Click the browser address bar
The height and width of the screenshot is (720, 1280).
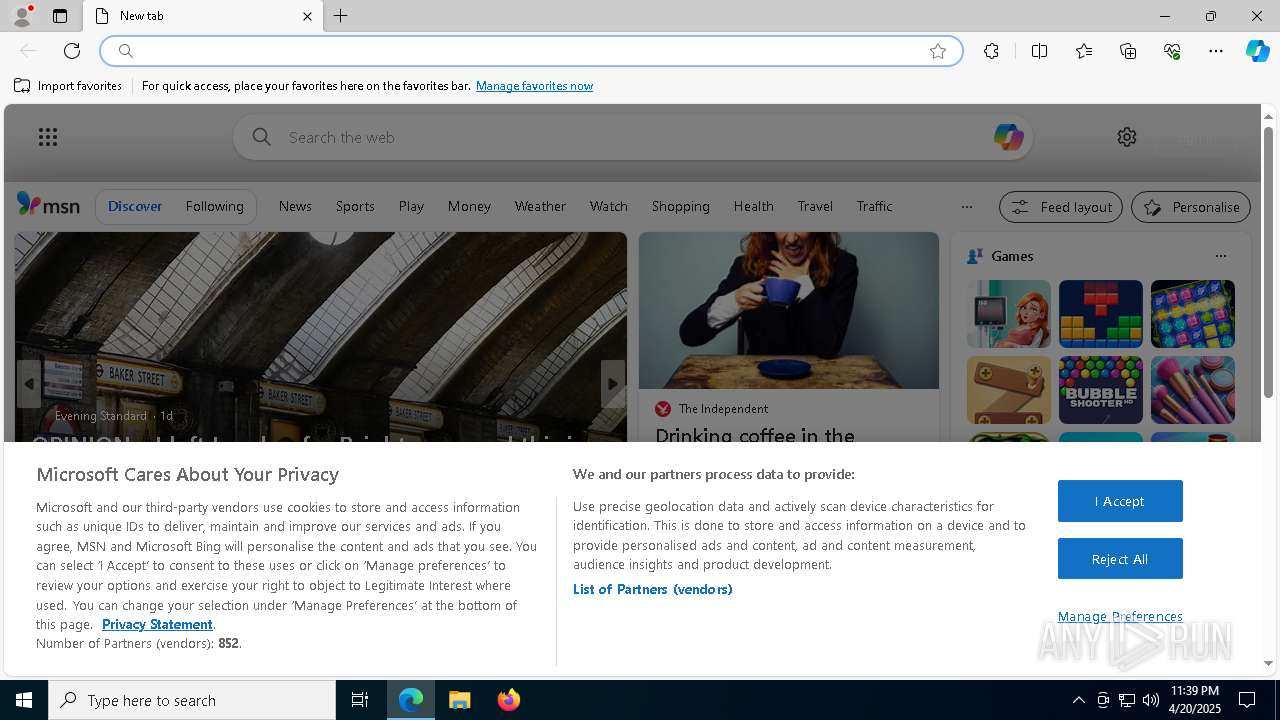[530, 51]
